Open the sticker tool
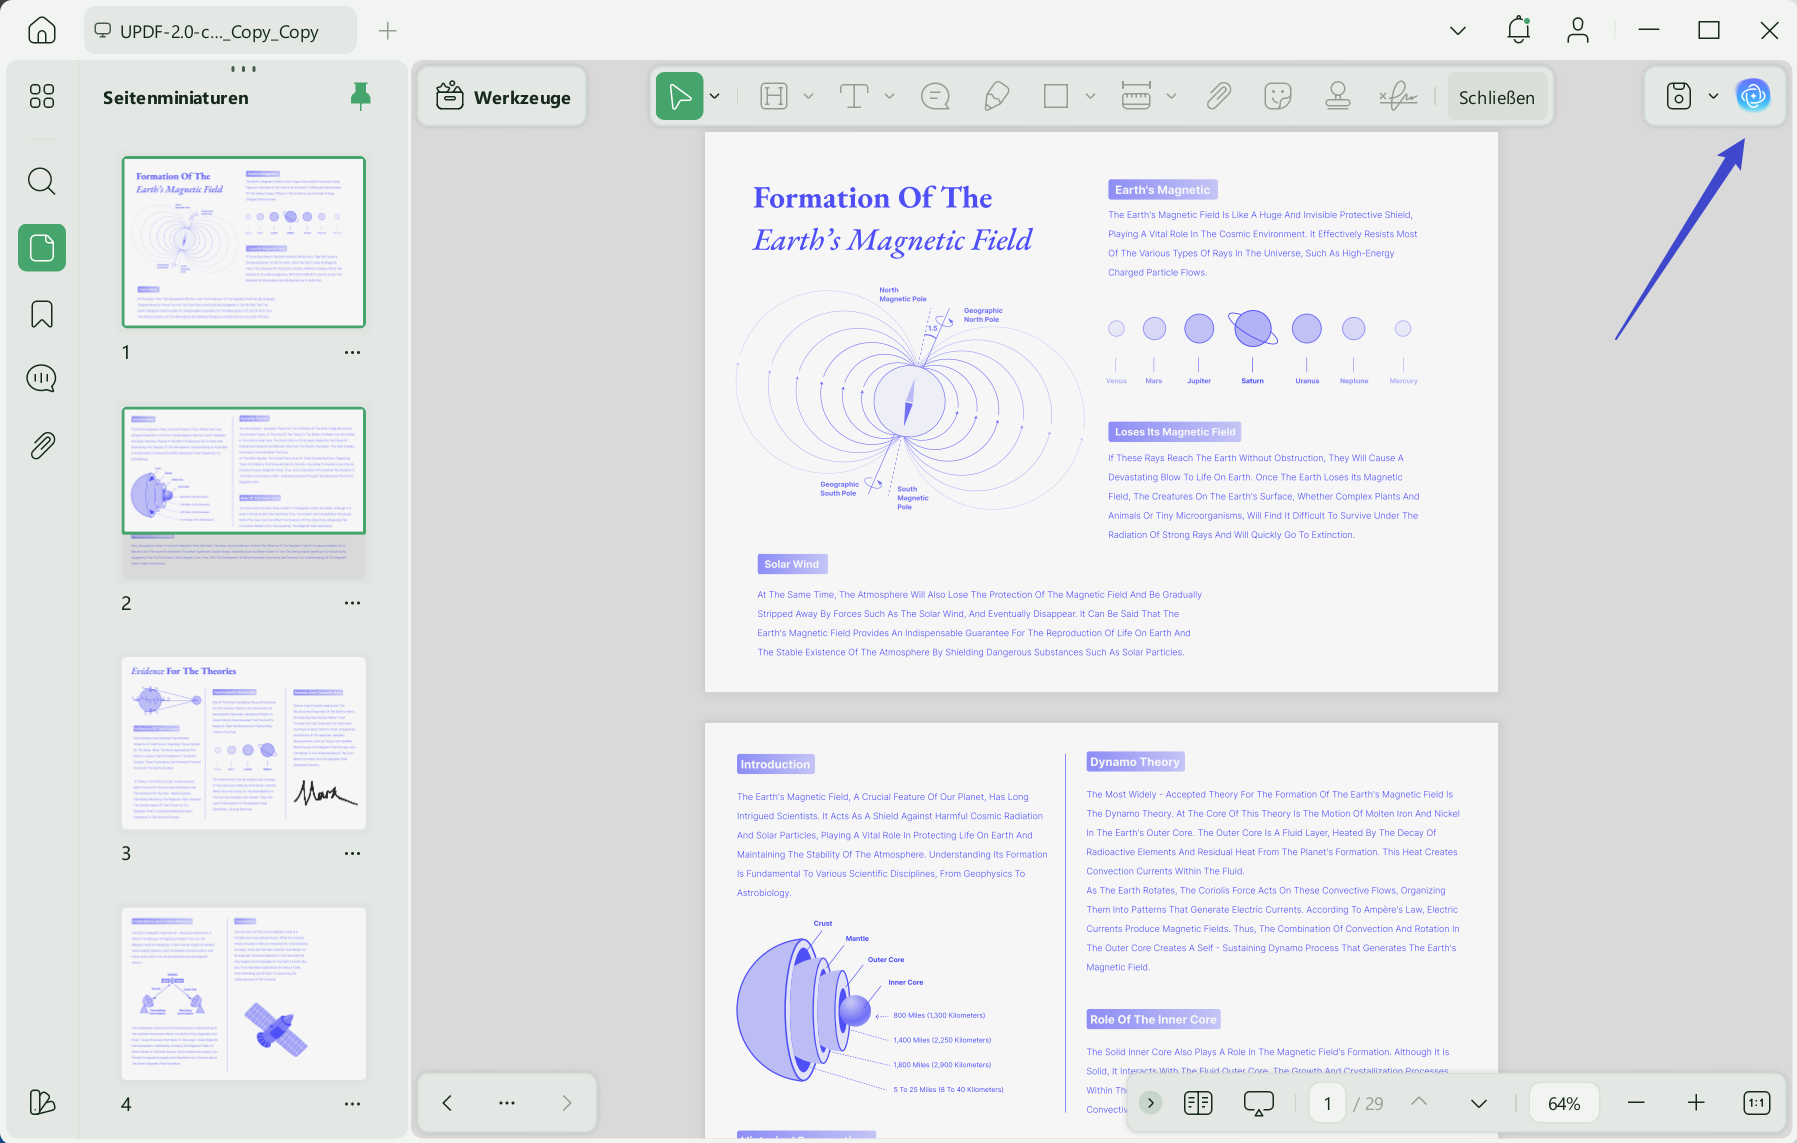Screen dimensions: 1797x1143 point(1278,96)
